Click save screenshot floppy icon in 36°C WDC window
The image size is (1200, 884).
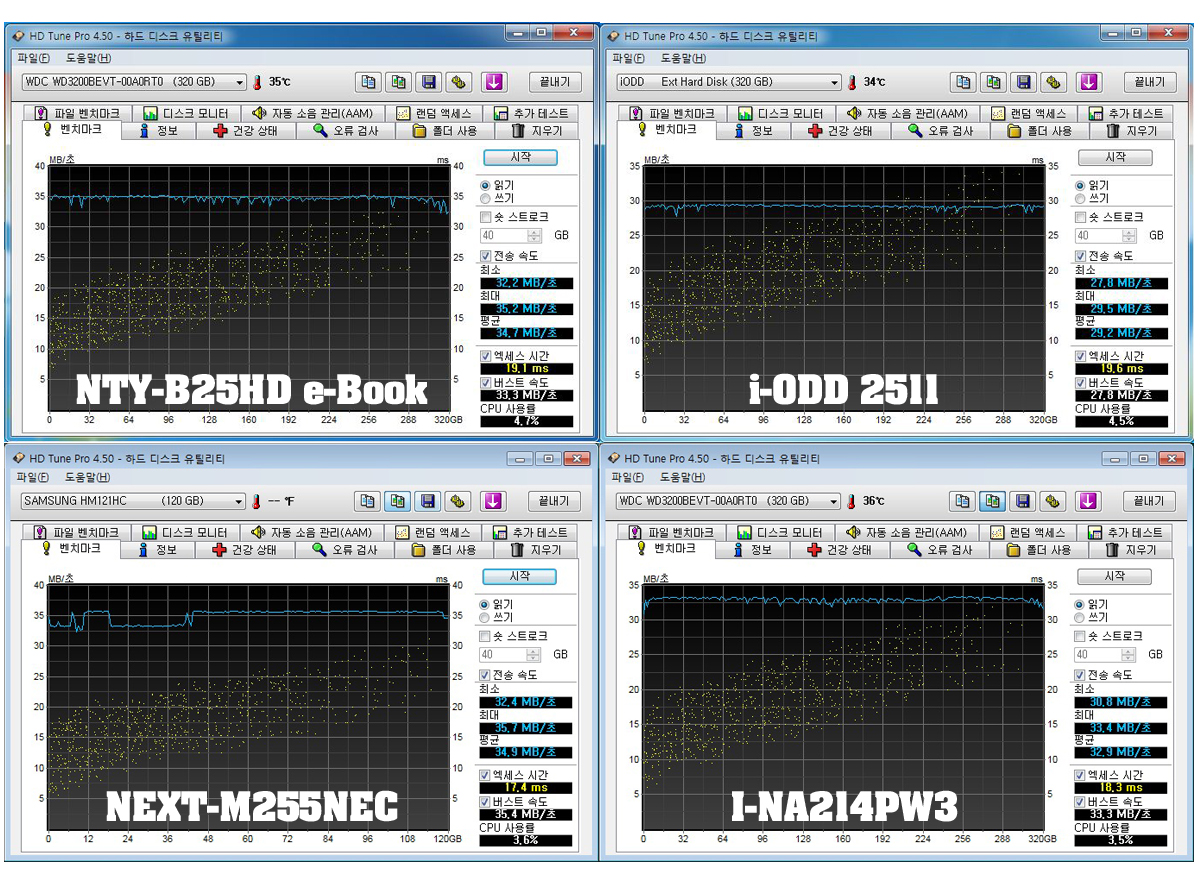click(x=1023, y=501)
